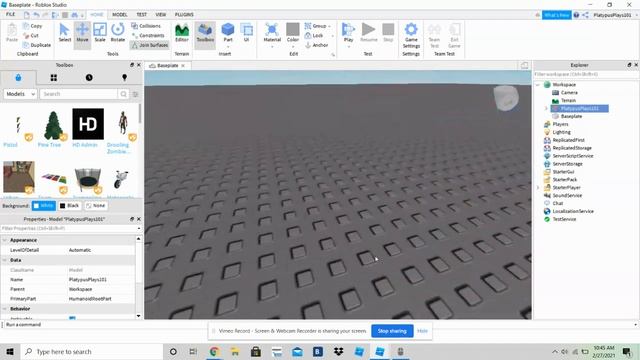Switch to the MODEL ribbon tab
This screenshot has height=360, width=640.
(x=120, y=14)
